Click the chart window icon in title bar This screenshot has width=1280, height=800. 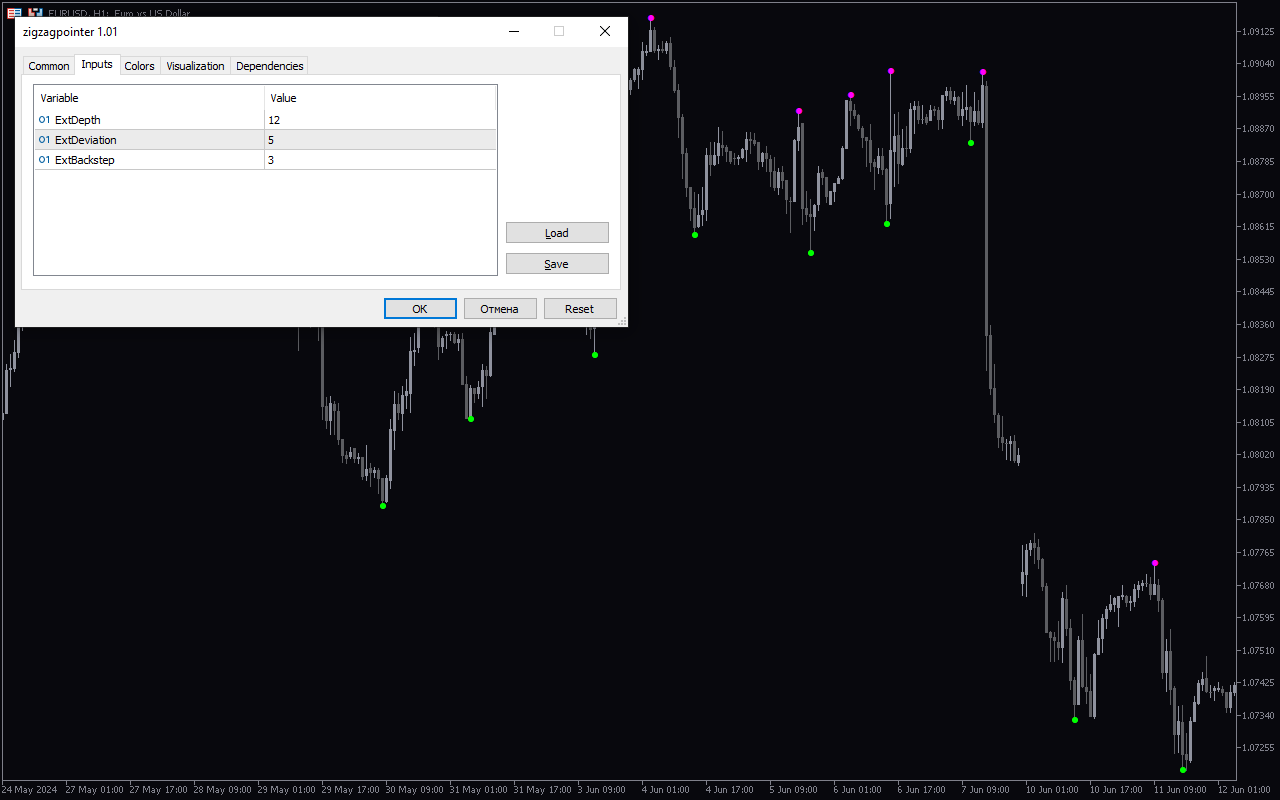14,13
